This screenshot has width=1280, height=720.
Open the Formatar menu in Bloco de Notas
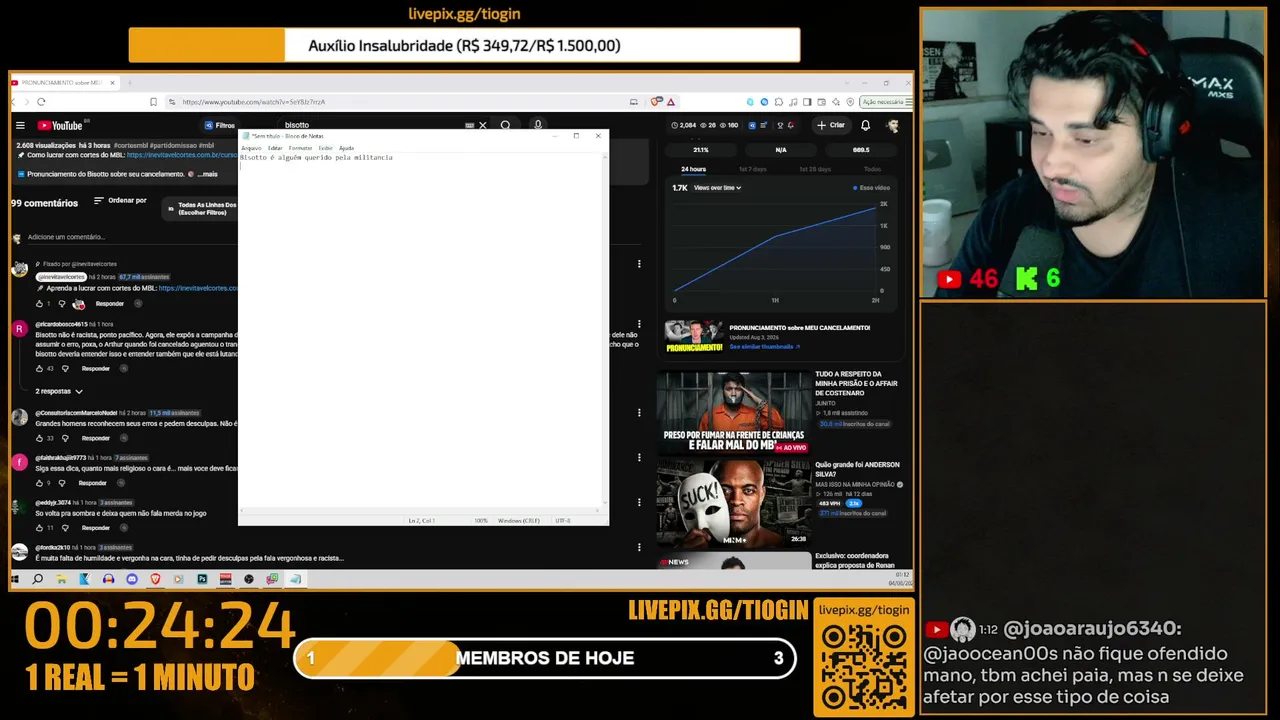[300, 148]
